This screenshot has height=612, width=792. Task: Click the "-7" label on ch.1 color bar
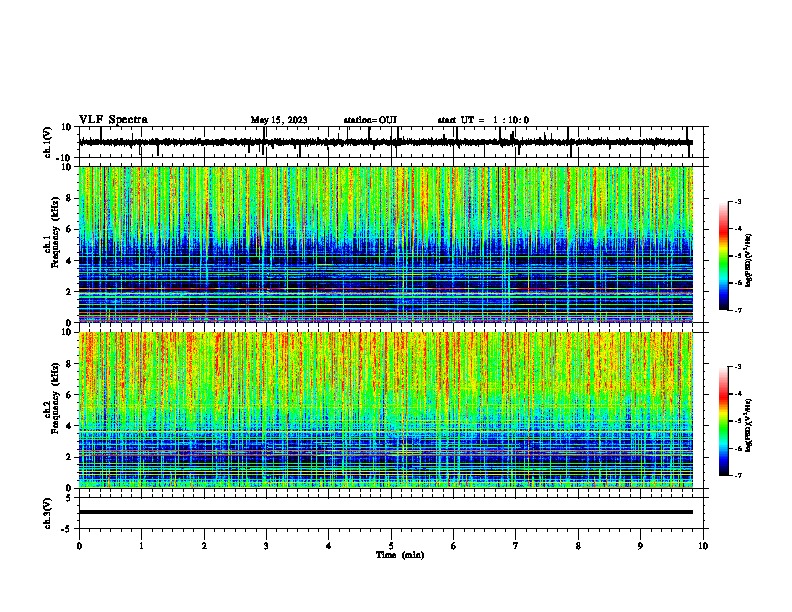(x=737, y=310)
